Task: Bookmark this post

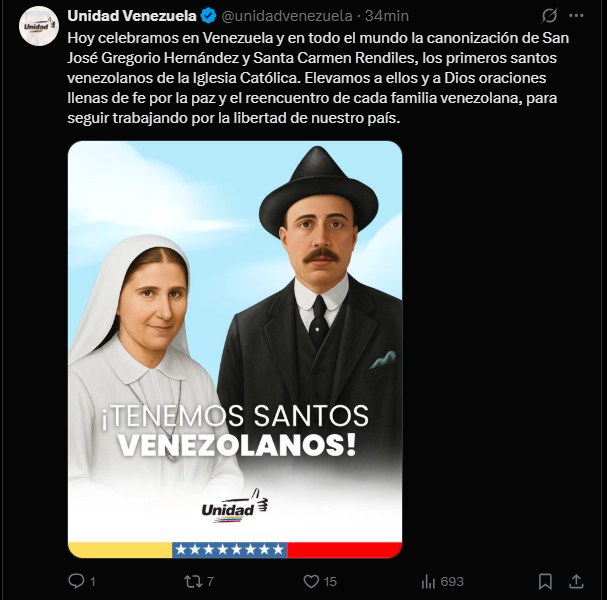Action: coord(545,581)
